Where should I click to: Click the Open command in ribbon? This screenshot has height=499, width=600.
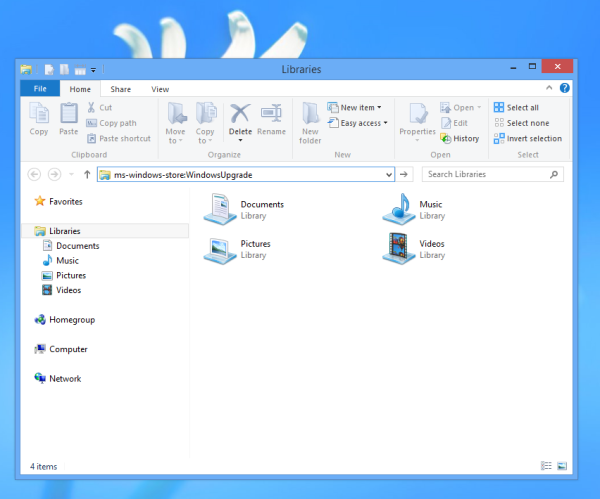pos(457,108)
